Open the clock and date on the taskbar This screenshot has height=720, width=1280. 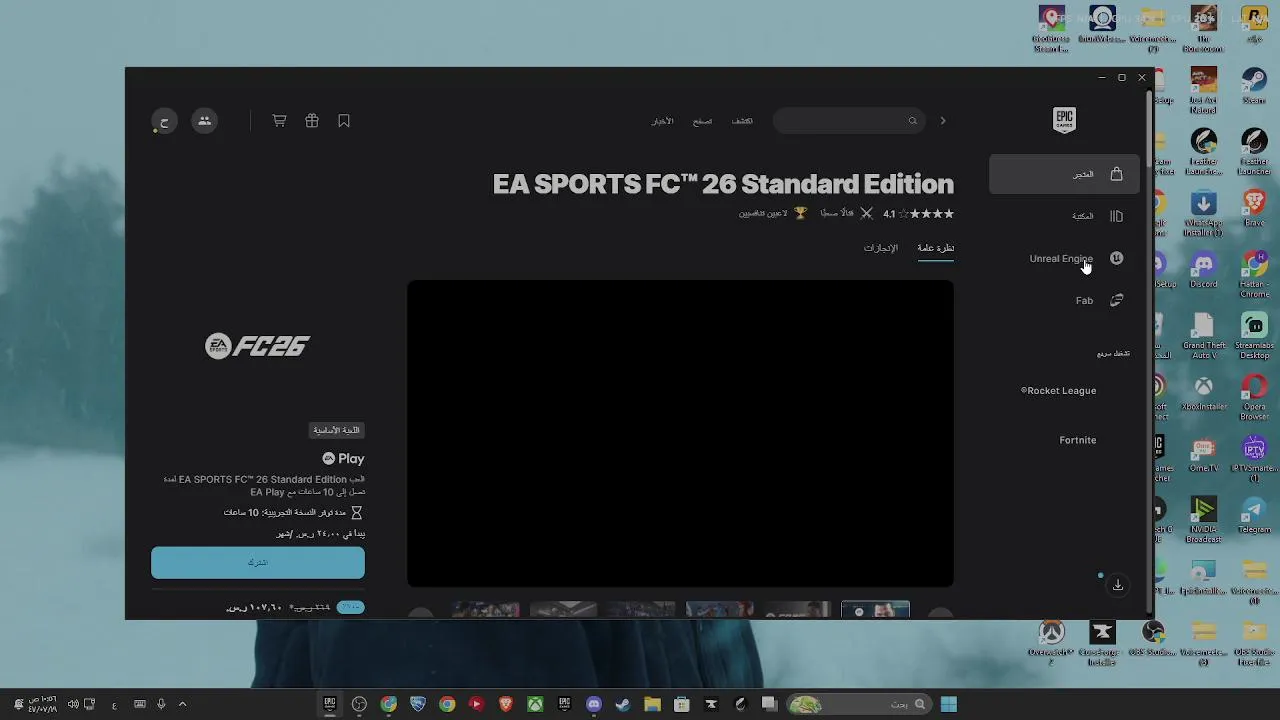[x=44, y=704]
